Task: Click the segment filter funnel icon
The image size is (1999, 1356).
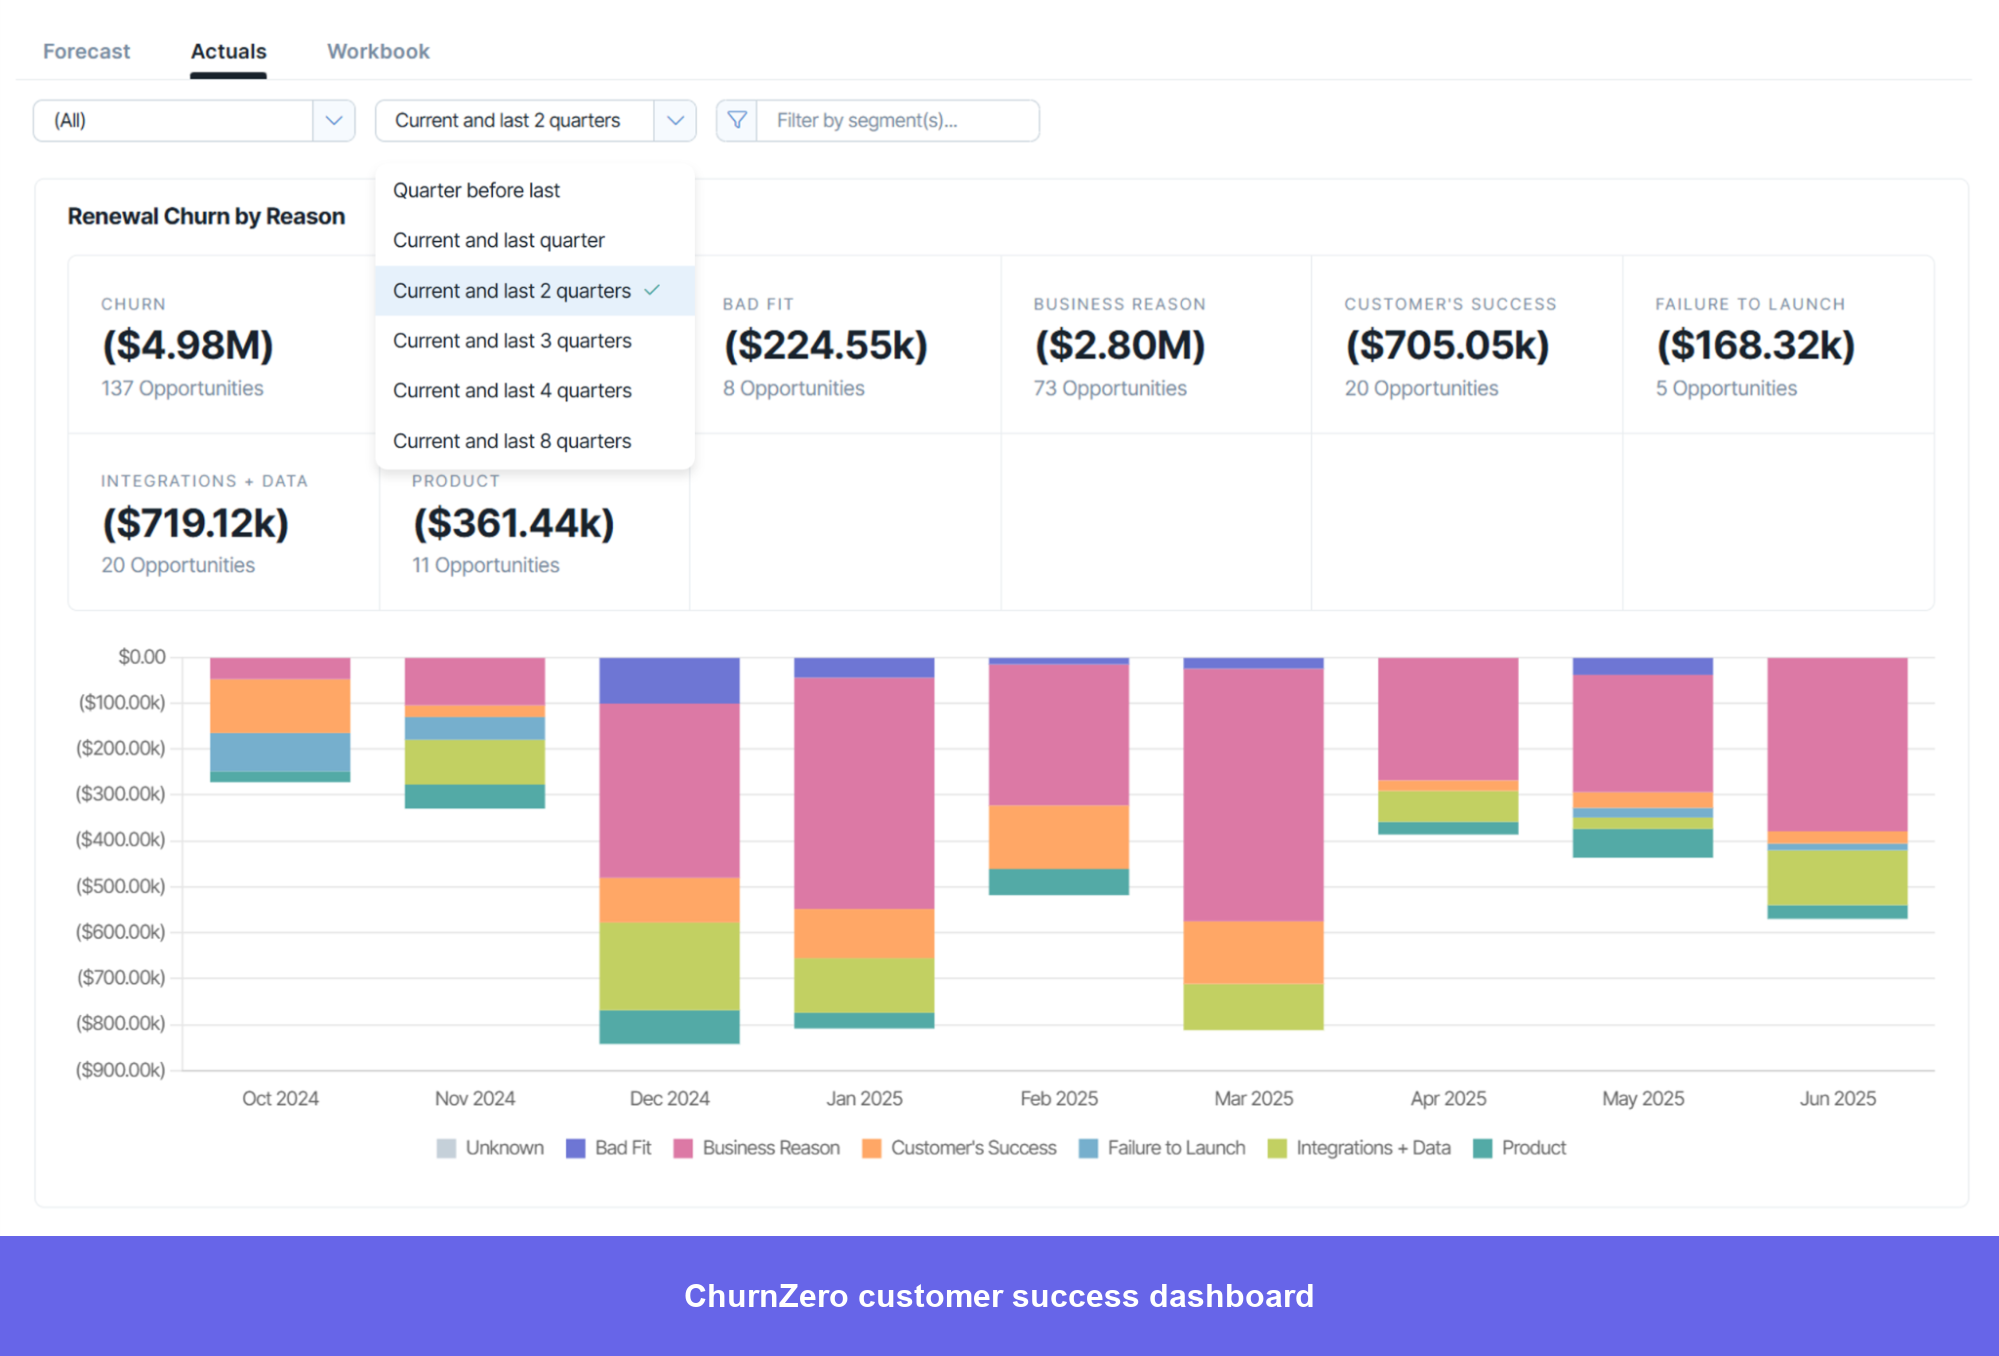Action: [737, 120]
